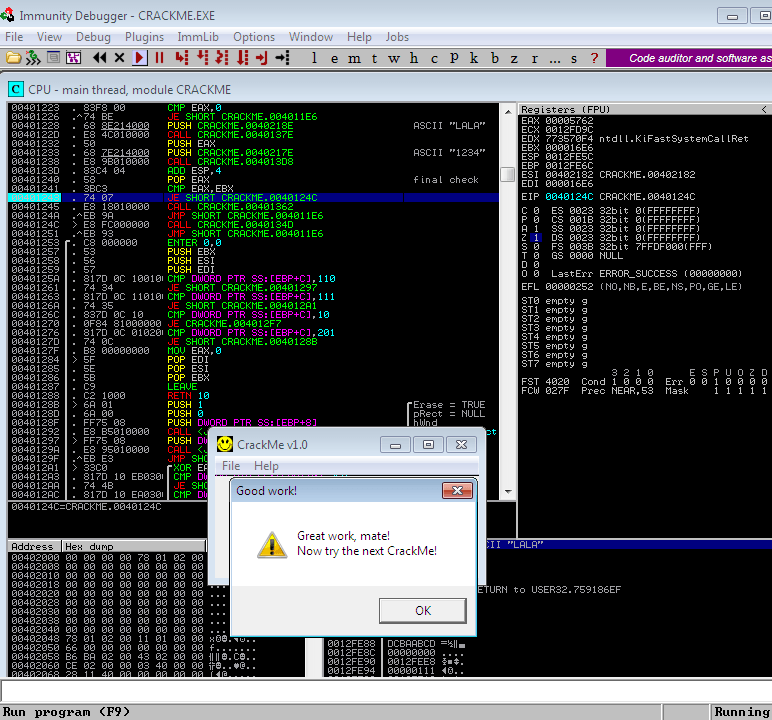Screen dimensions: 772x720
Task: Click the disassembly scrollbar down arrow
Action: (508, 491)
